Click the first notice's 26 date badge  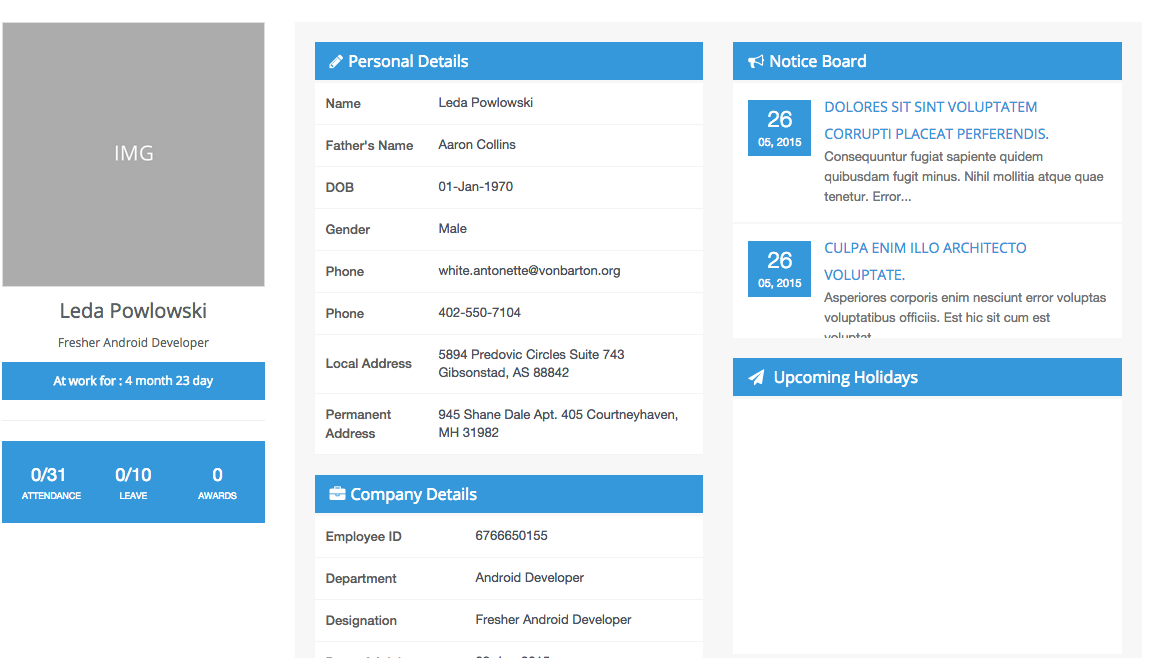[x=779, y=128]
